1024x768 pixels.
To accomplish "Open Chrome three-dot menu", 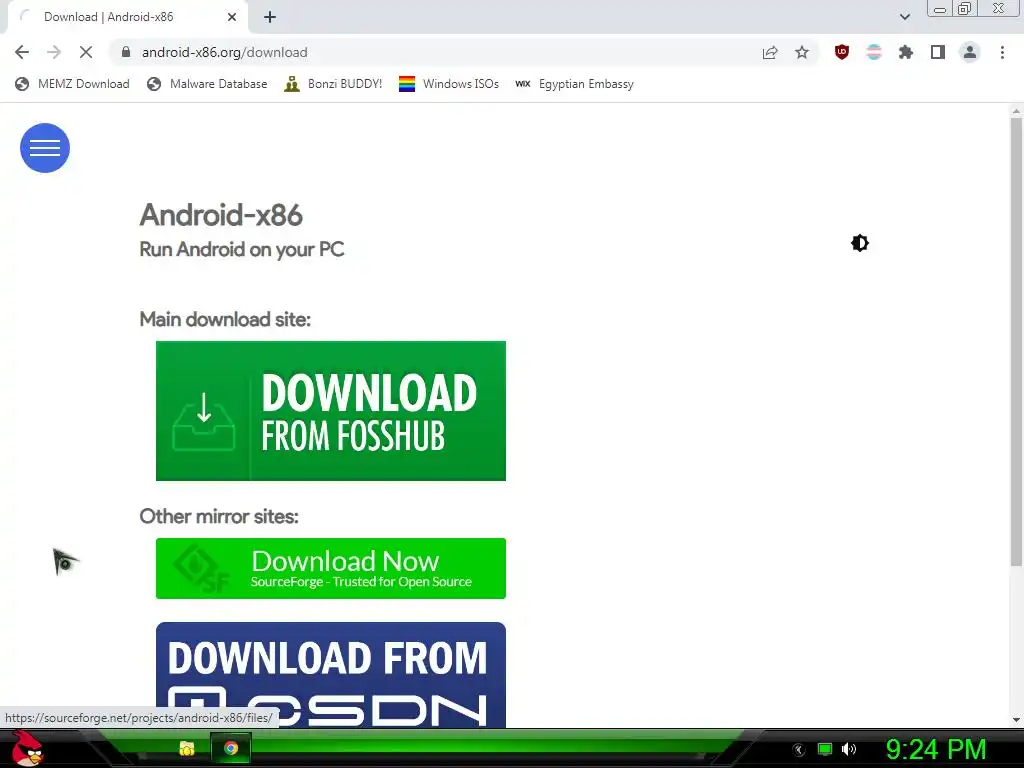I will 1002,52.
